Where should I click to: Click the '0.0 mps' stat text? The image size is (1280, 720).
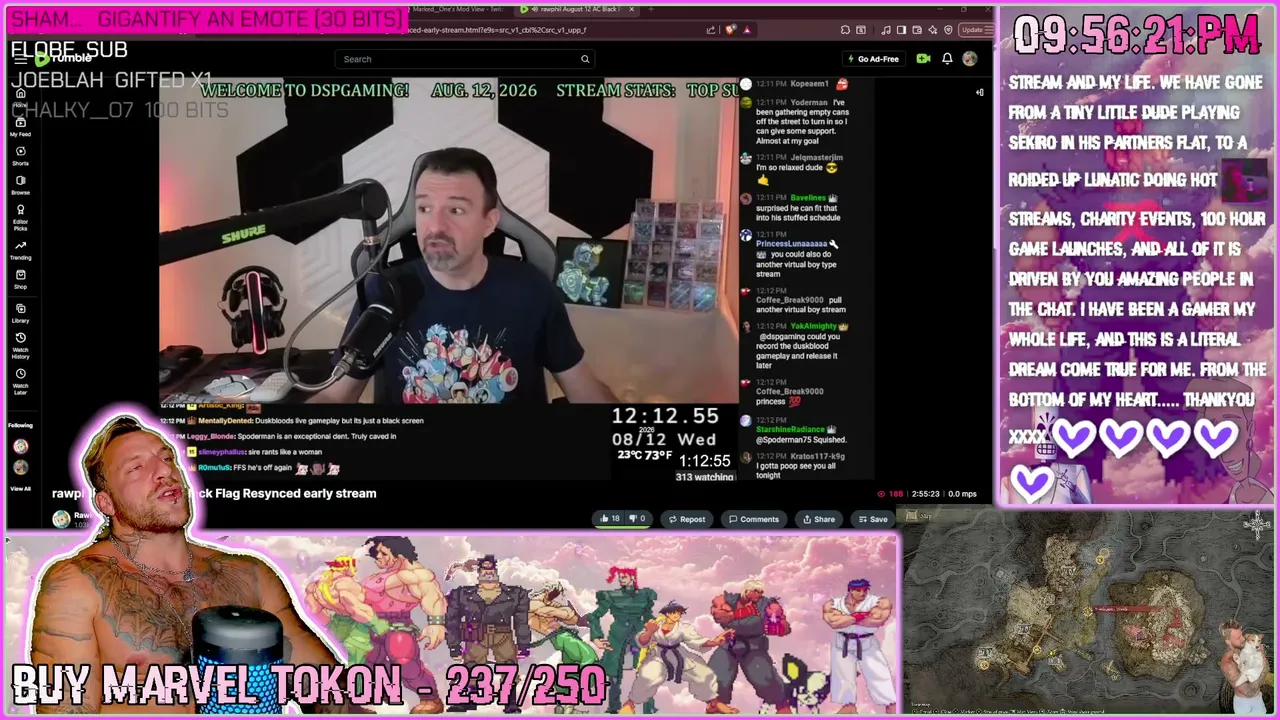click(x=962, y=494)
